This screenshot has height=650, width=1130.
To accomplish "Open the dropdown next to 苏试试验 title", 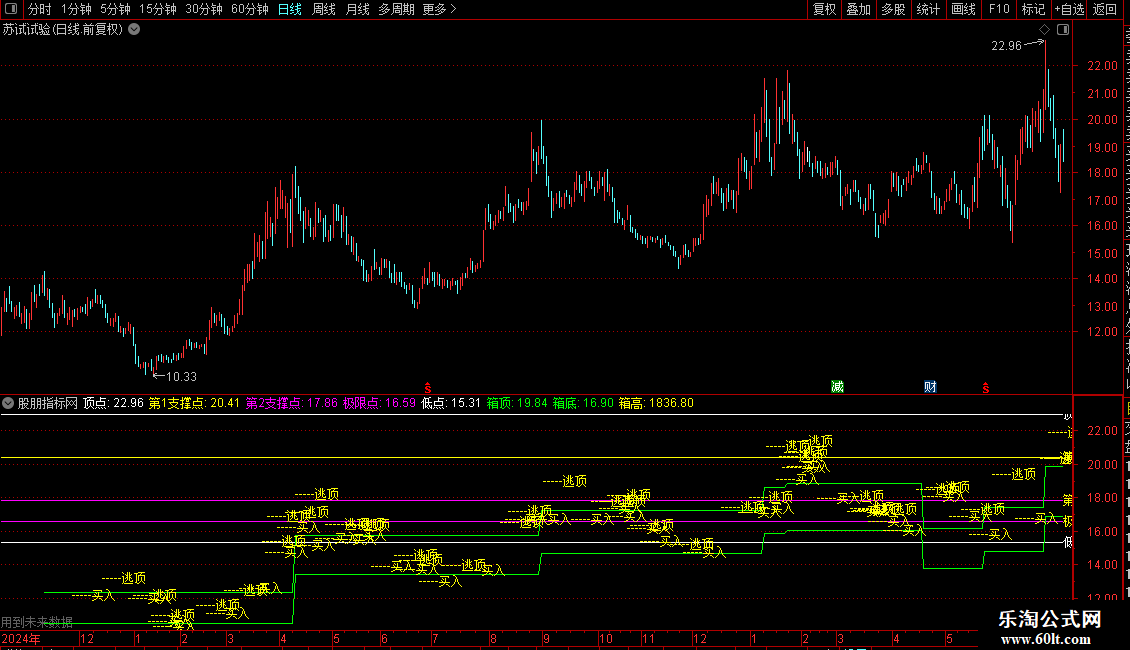I will pos(134,30).
